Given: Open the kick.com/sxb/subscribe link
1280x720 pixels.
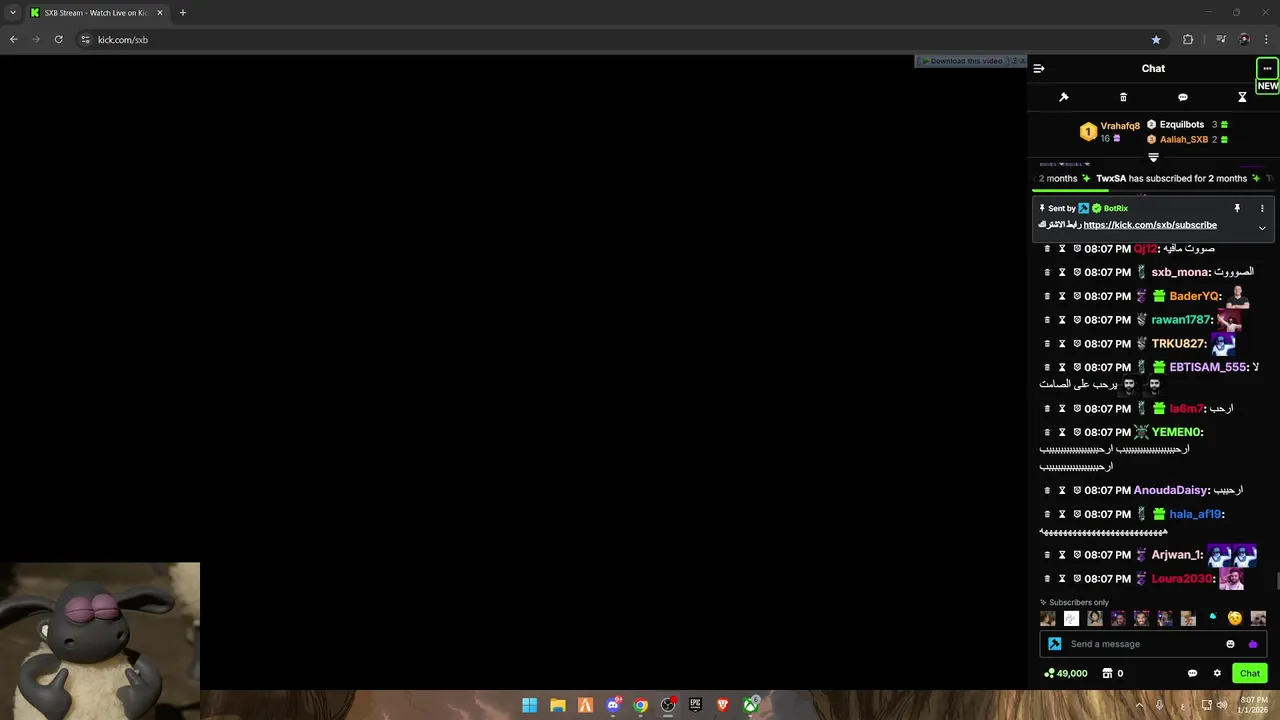Looking at the screenshot, I should coord(1150,225).
